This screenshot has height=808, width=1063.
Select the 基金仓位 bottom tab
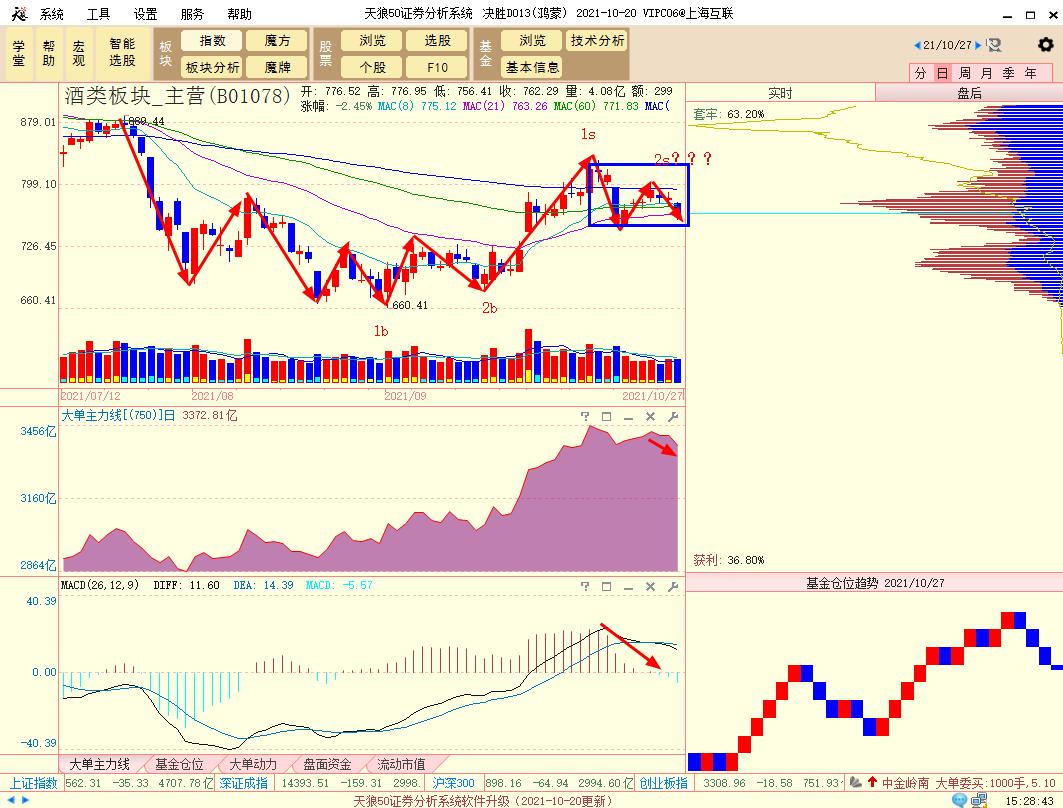179,764
